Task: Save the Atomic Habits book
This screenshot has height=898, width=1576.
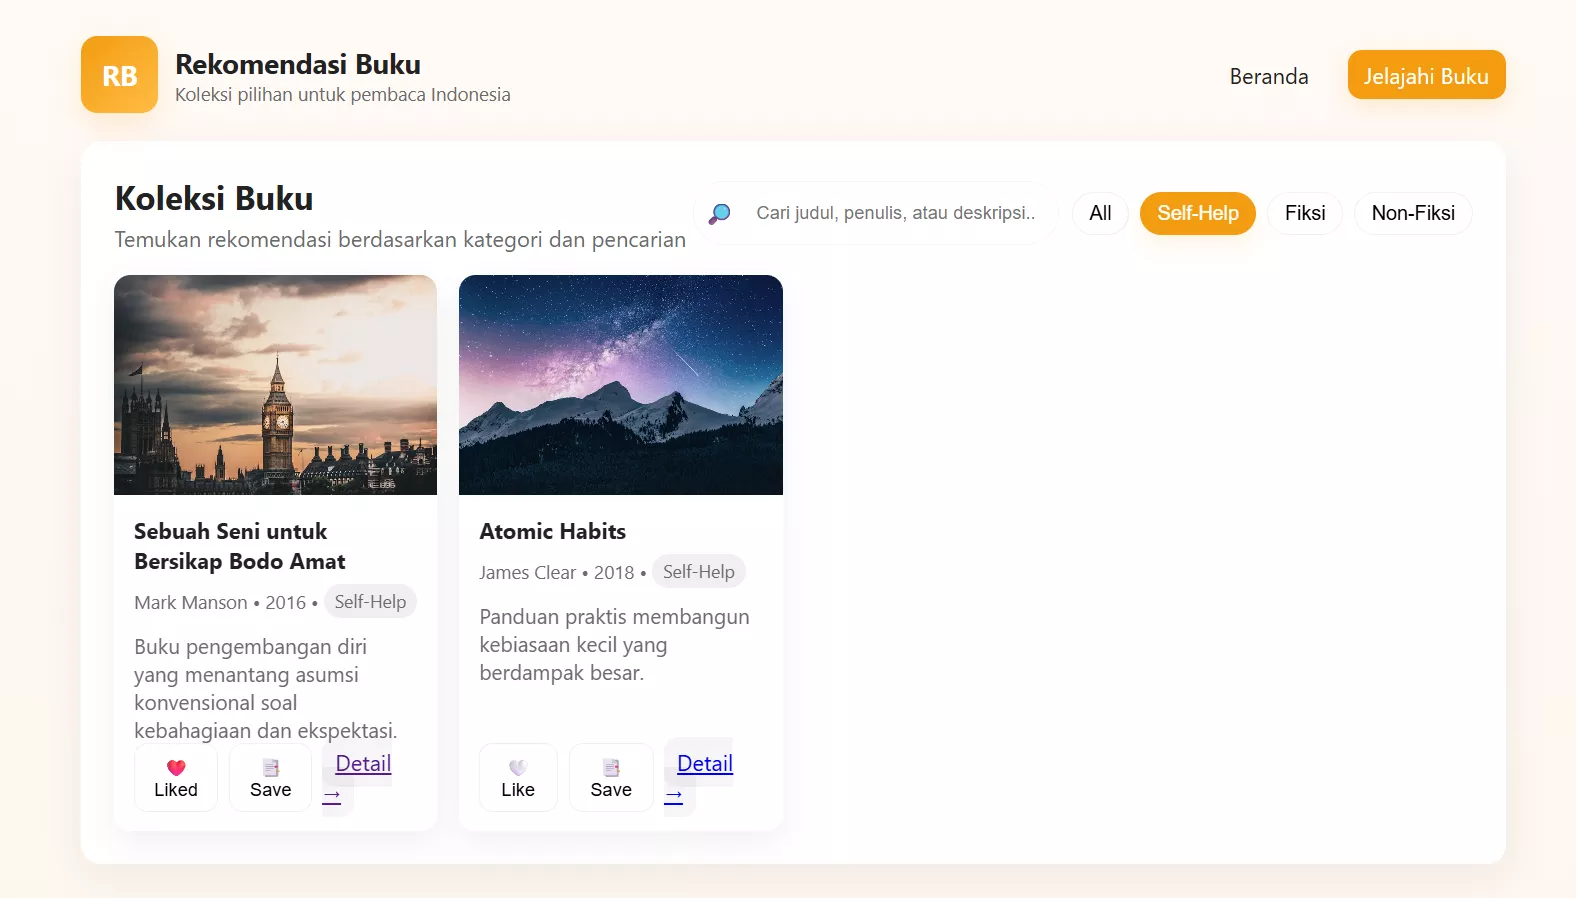Action: pyautogui.click(x=611, y=778)
